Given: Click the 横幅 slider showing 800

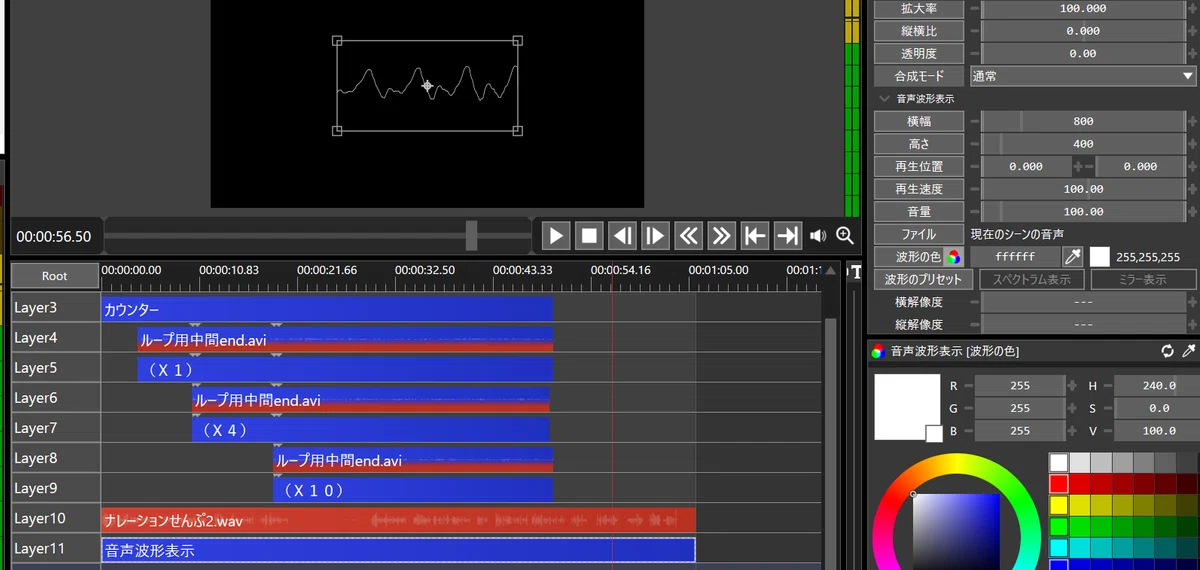Looking at the screenshot, I should click(x=1083, y=121).
